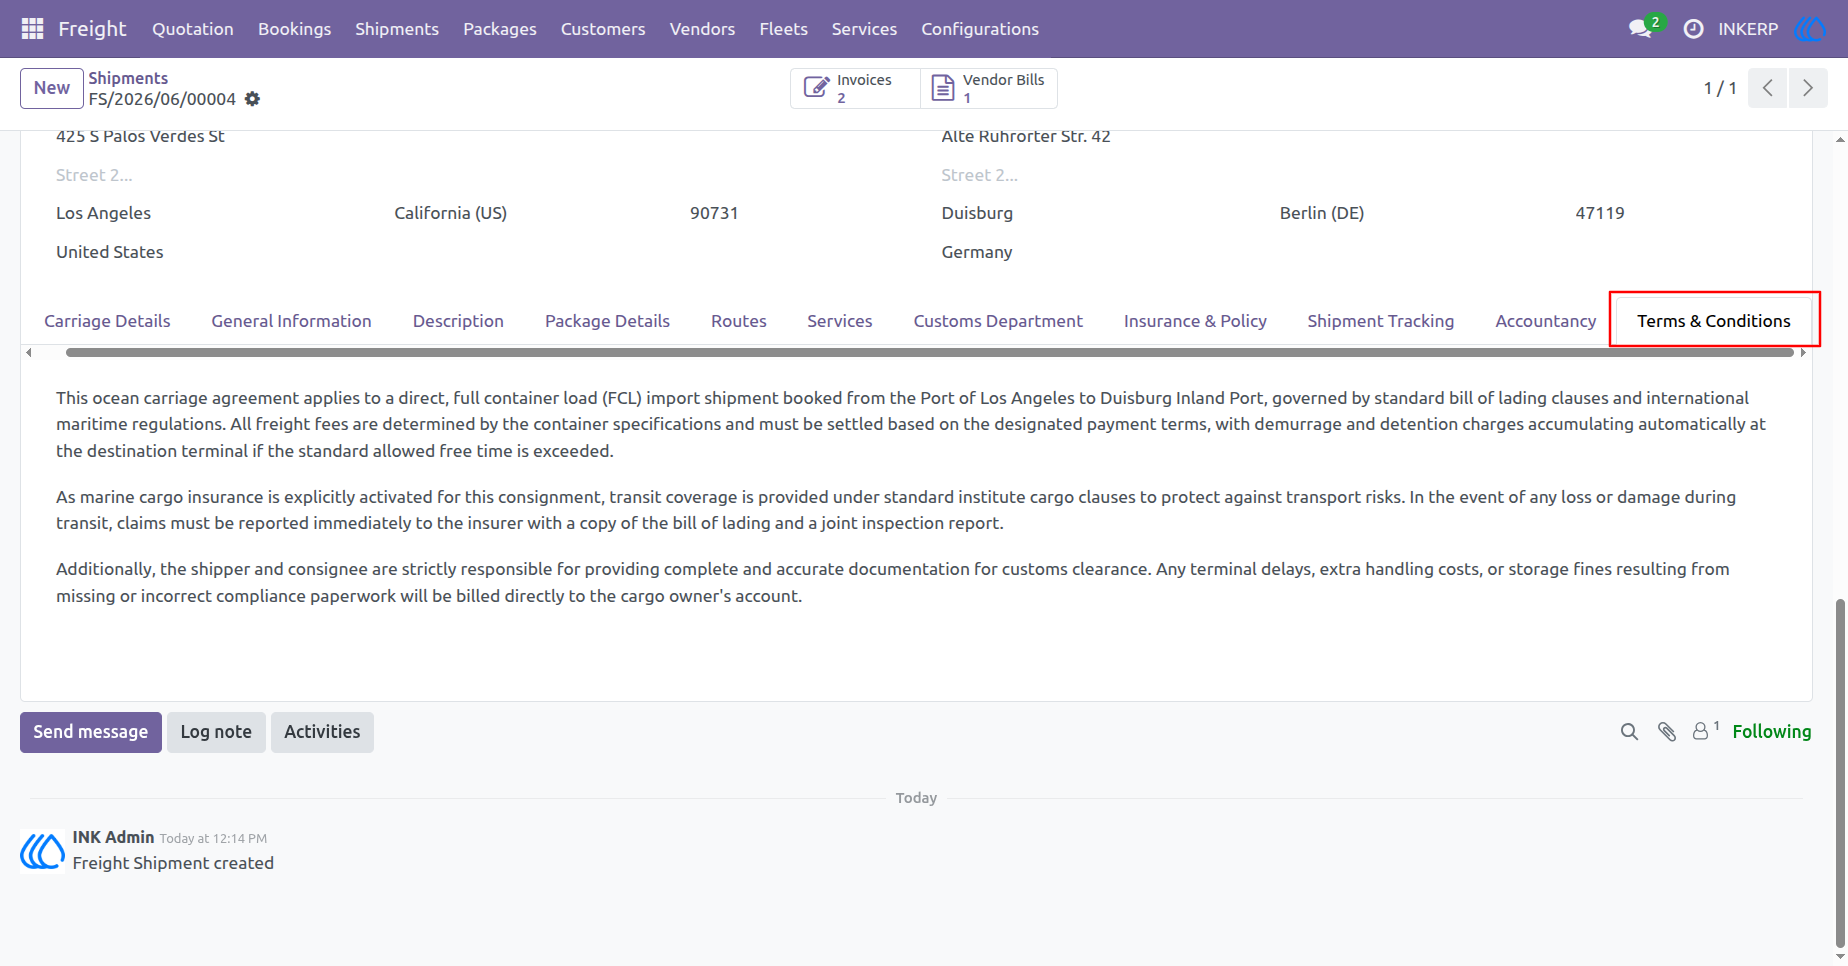Open the conversations chat icon
1848x966 pixels.
click(x=1640, y=29)
